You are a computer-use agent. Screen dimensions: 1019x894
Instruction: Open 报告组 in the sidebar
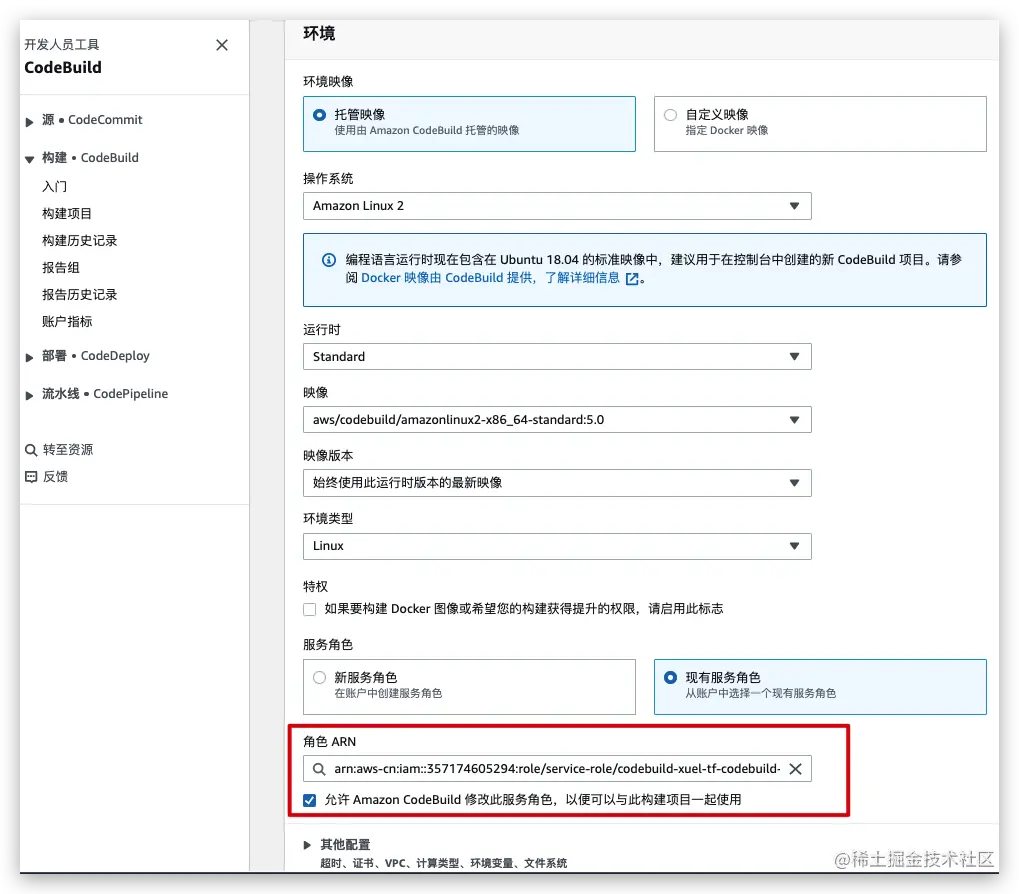click(60, 268)
